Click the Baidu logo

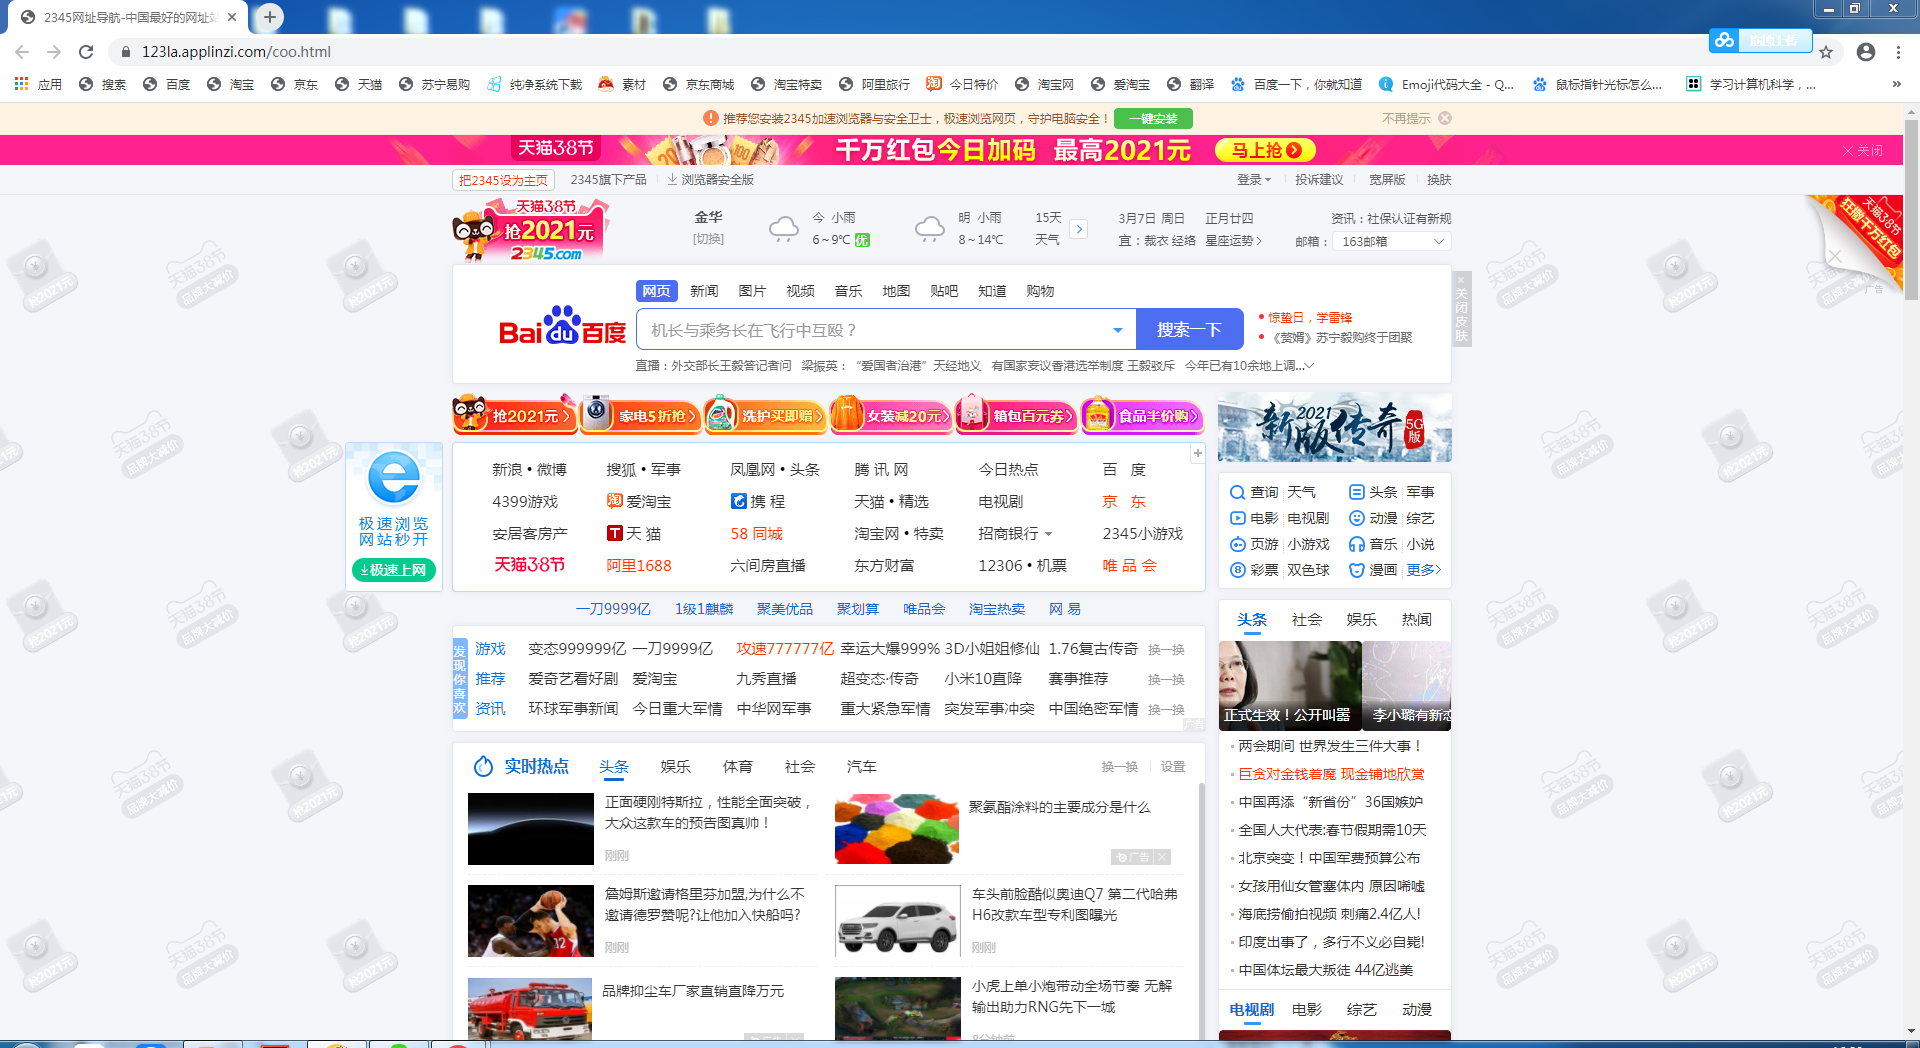pos(562,327)
